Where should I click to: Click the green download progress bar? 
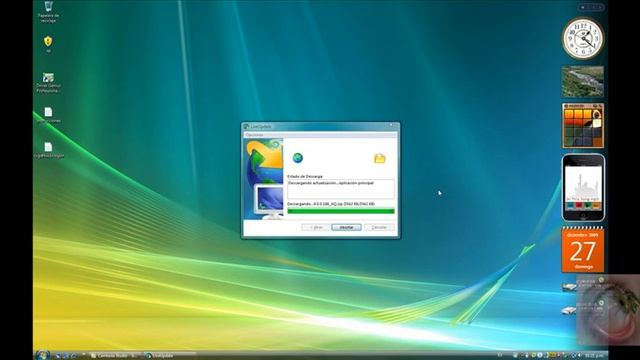click(341, 211)
